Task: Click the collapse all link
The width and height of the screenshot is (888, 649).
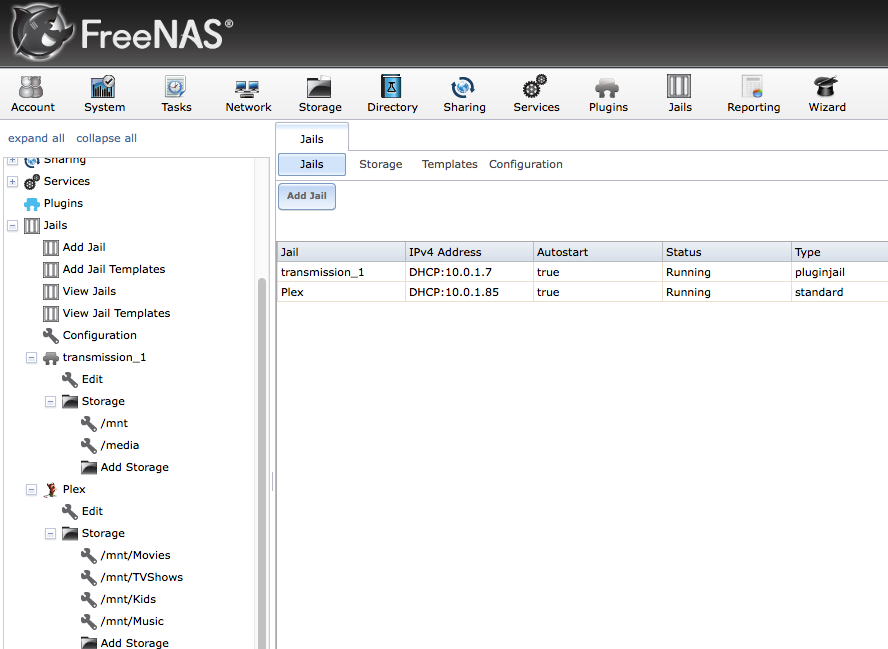Action: 106,138
